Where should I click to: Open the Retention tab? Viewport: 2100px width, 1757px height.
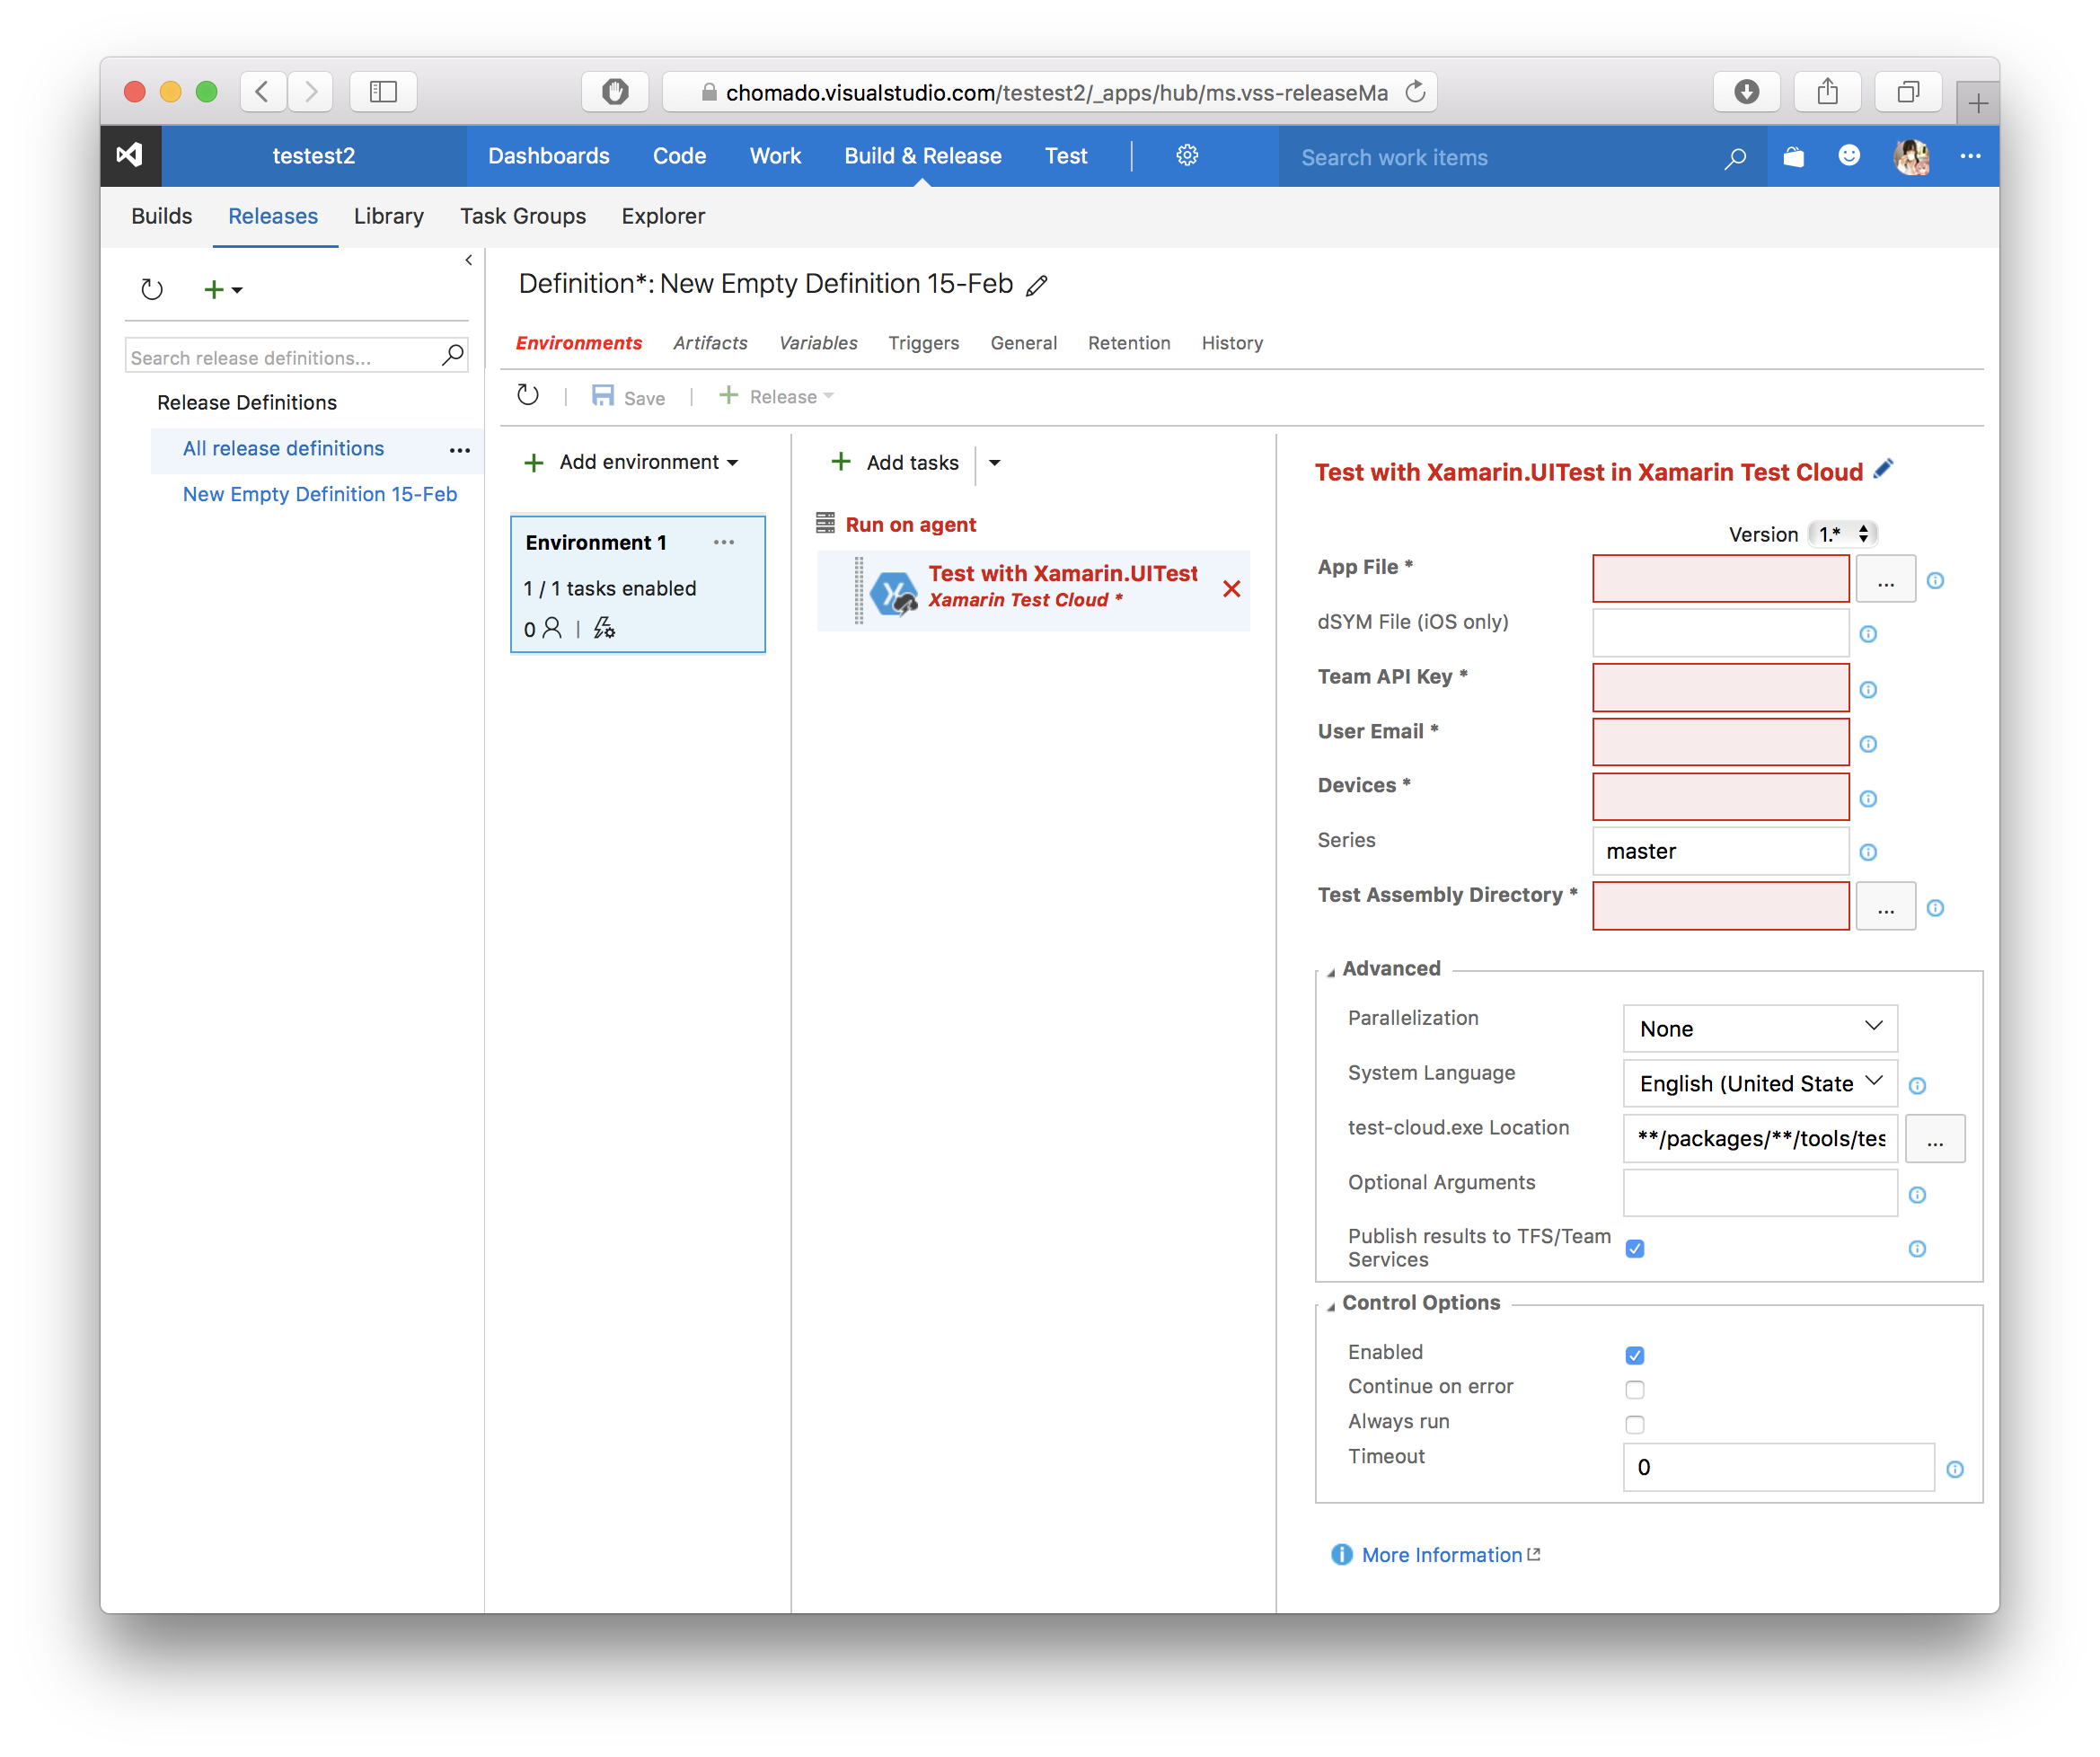click(x=1129, y=343)
